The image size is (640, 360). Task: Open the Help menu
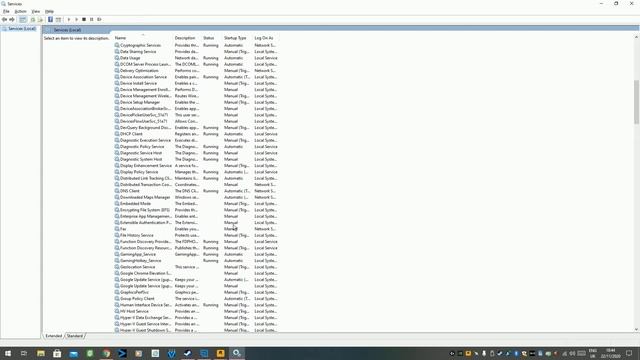(49, 11)
